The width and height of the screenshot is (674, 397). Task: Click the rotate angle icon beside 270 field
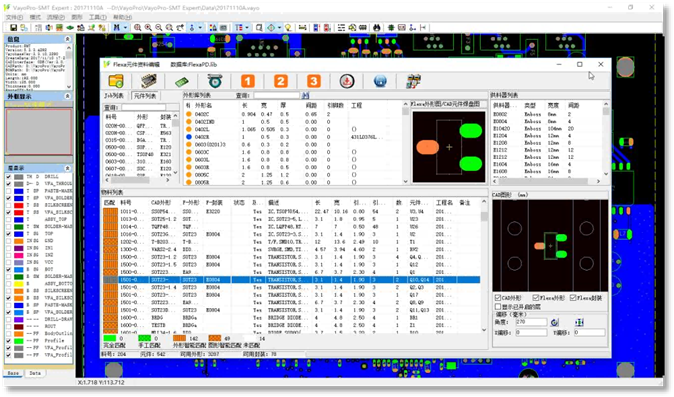(x=555, y=322)
